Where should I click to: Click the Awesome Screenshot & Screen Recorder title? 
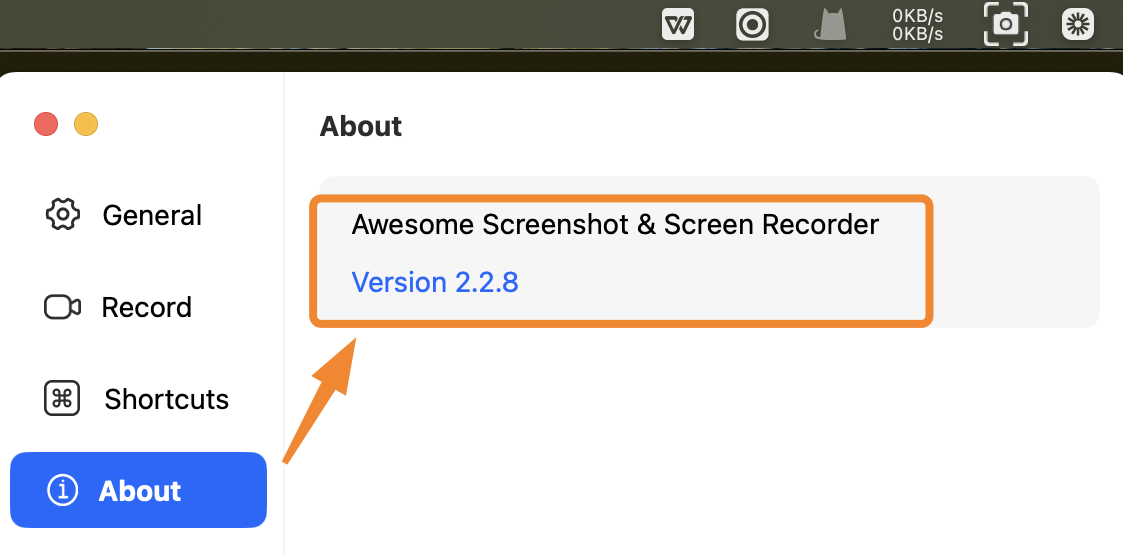coord(614,225)
